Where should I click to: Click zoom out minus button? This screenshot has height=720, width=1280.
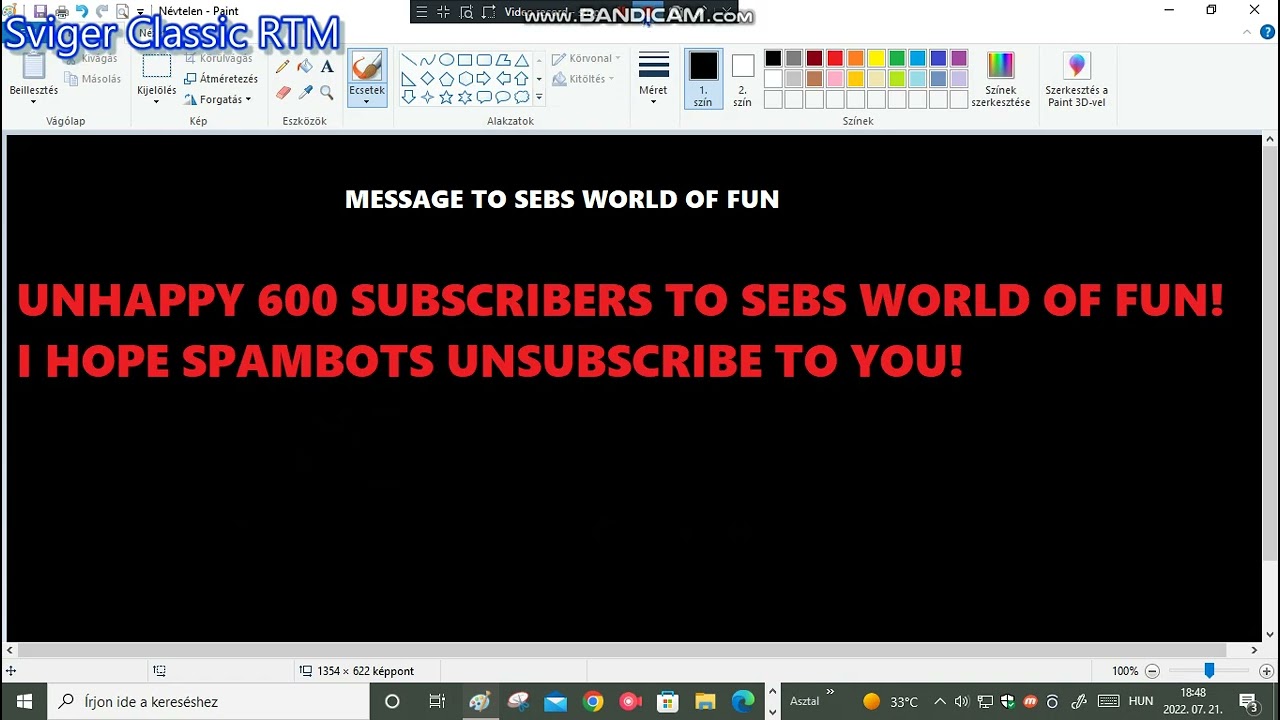pos(1152,671)
